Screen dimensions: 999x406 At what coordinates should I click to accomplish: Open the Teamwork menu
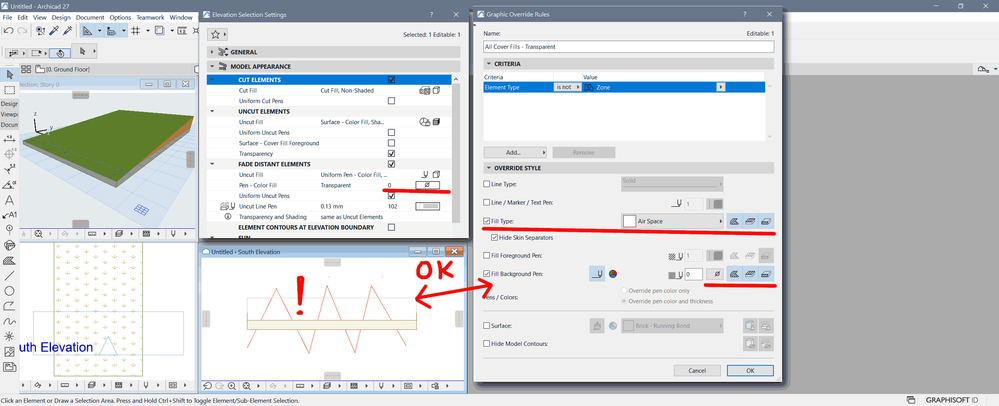tap(150, 17)
